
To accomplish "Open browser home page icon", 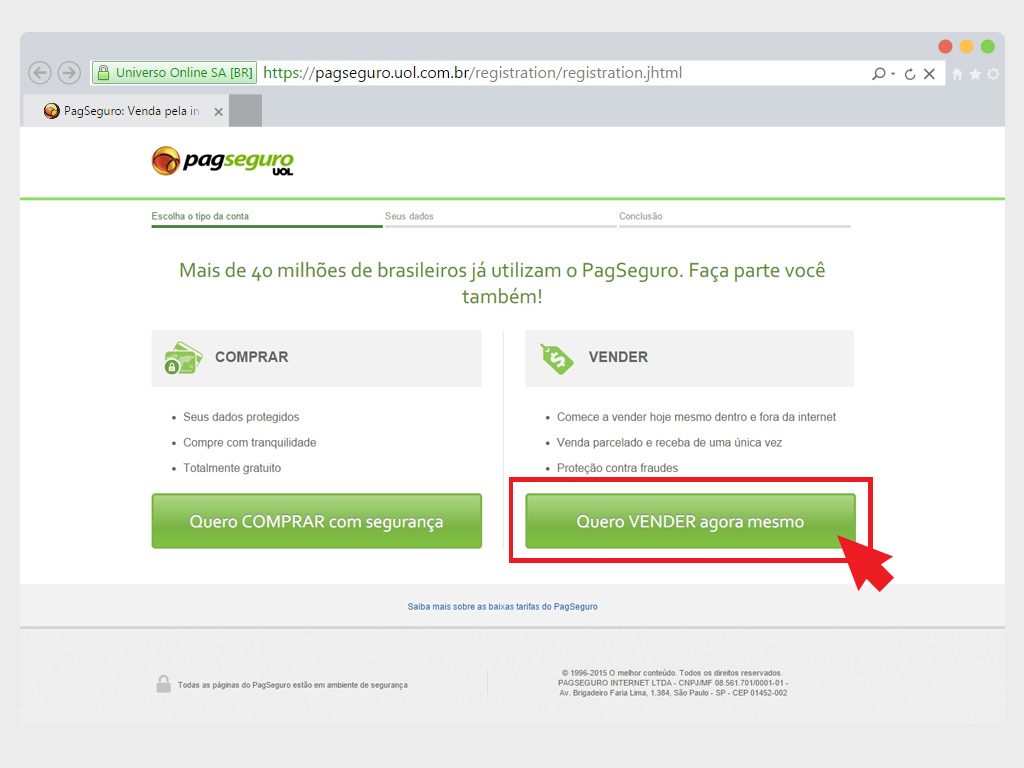I will [957, 74].
